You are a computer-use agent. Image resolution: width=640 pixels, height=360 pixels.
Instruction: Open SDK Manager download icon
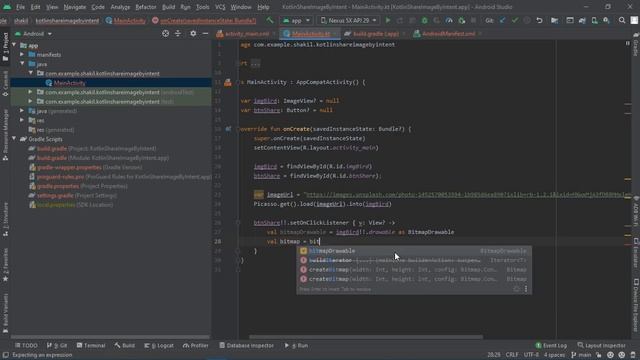(x=607, y=20)
